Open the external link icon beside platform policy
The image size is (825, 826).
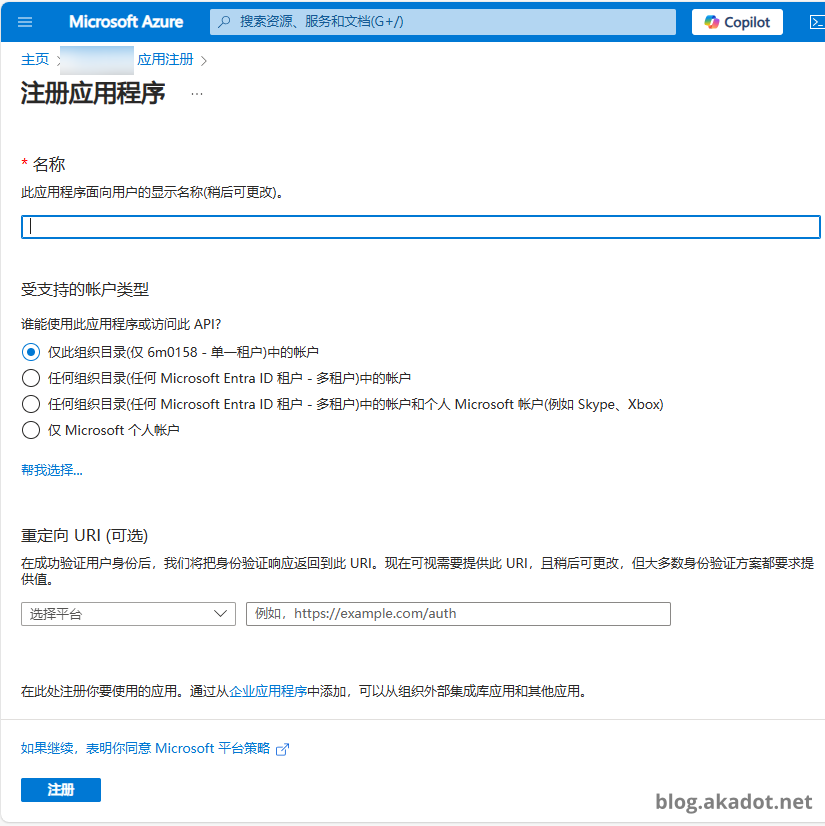282,749
